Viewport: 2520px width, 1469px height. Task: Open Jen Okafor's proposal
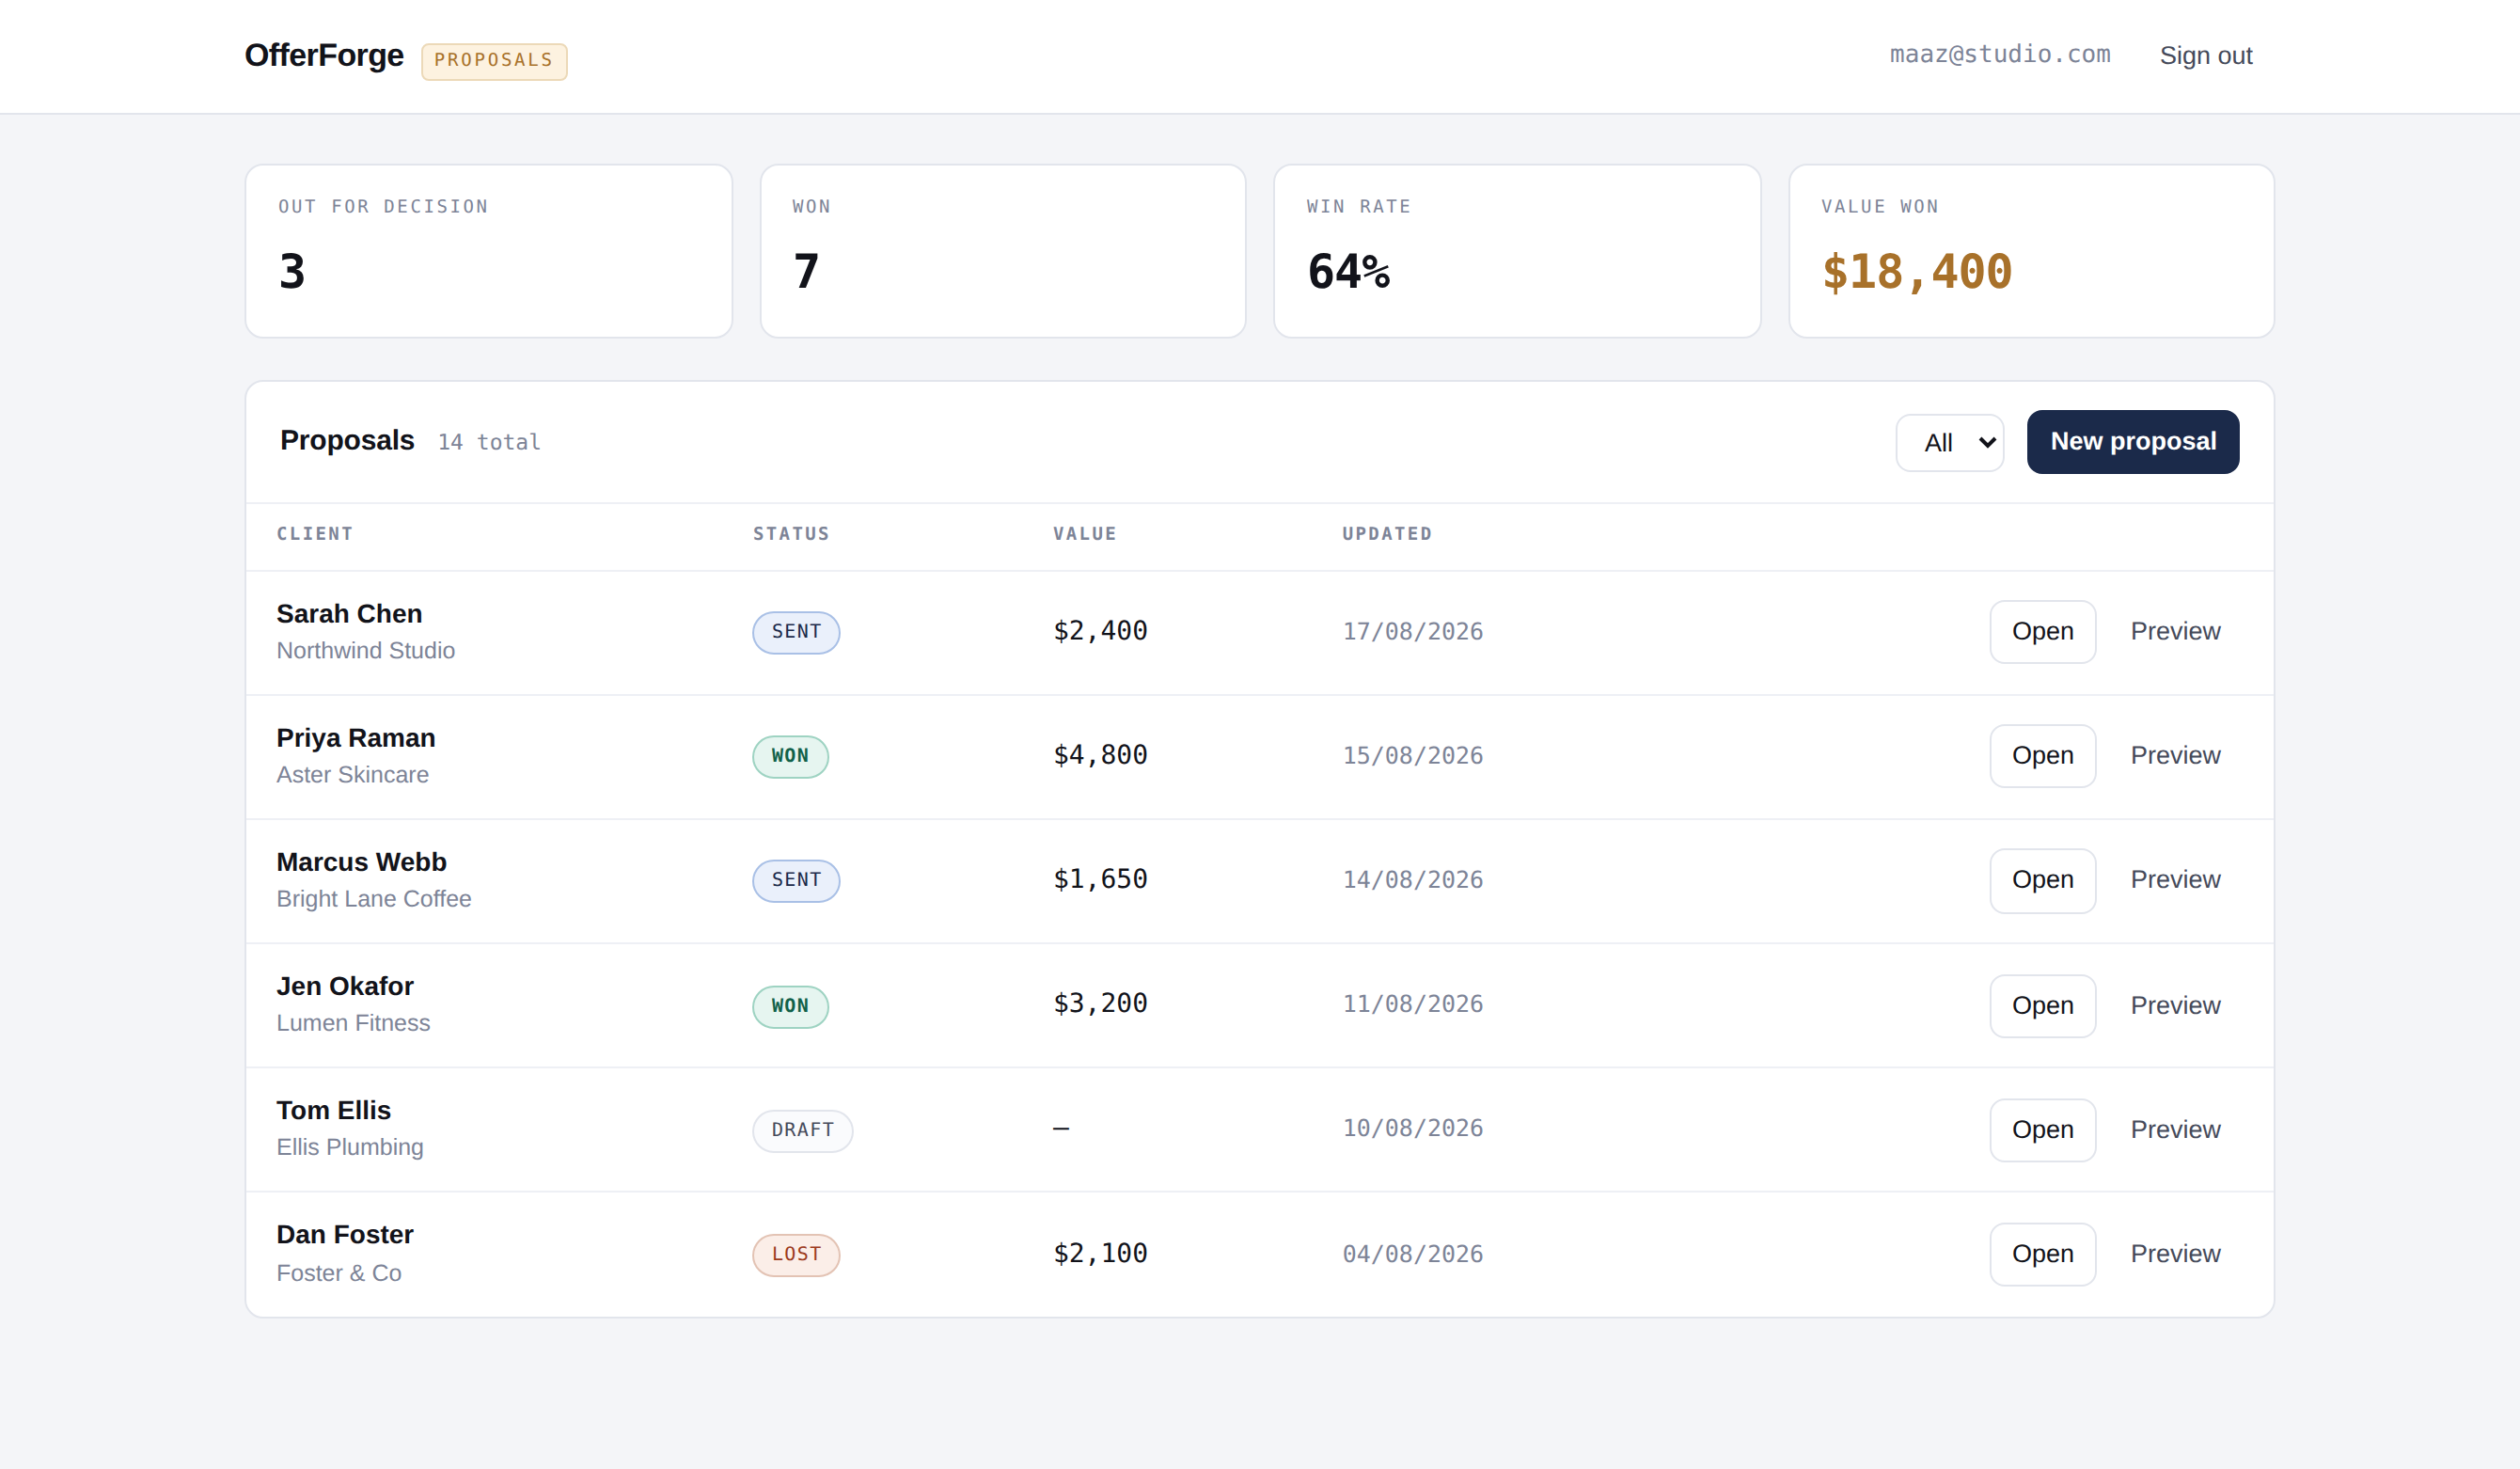click(2042, 1005)
